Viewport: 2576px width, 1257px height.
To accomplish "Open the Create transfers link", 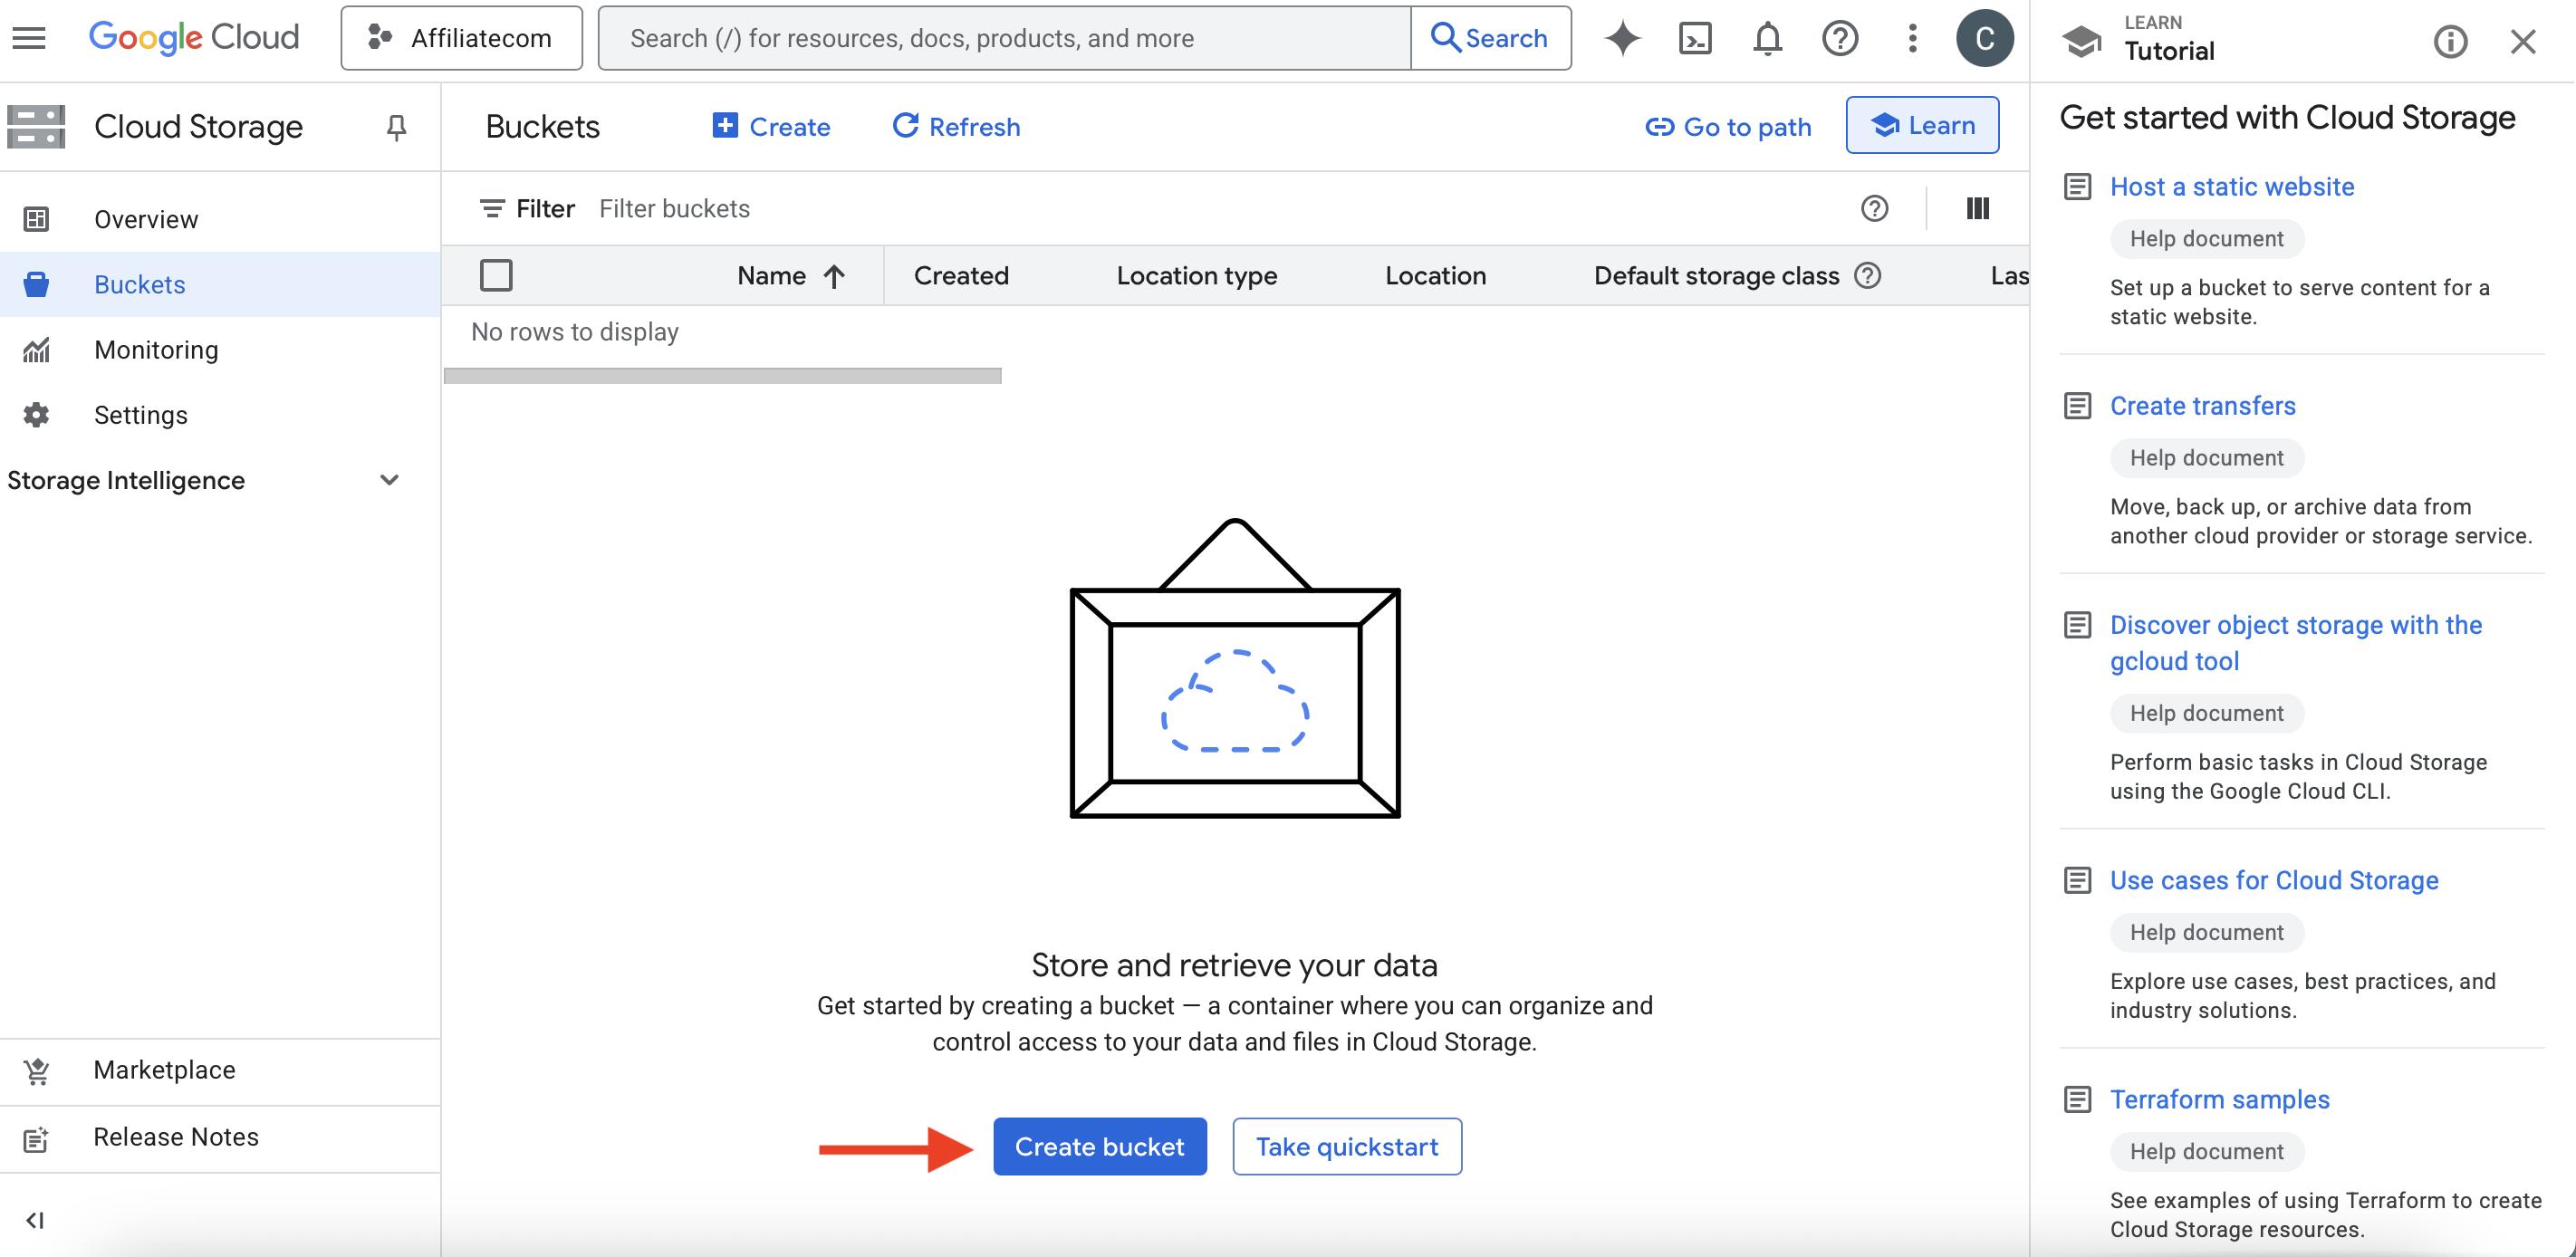I will click(x=2202, y=406).
